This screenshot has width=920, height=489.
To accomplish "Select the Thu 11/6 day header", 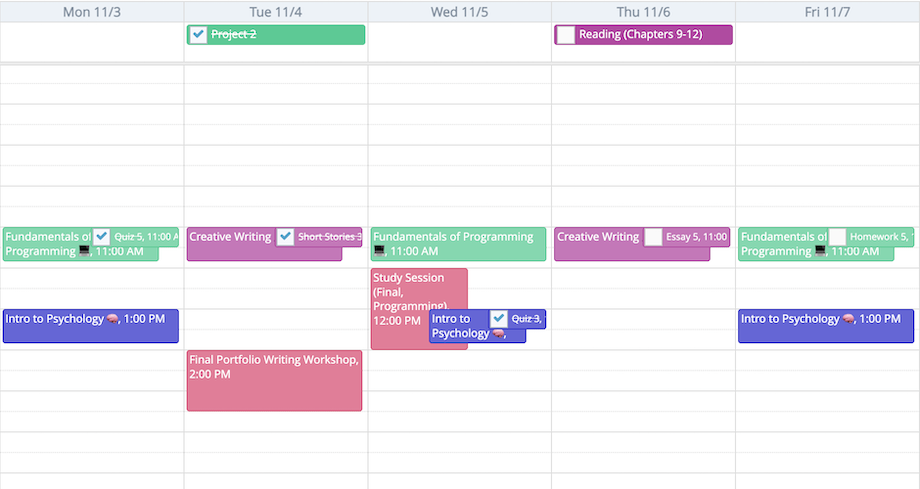I will point(643,11).
